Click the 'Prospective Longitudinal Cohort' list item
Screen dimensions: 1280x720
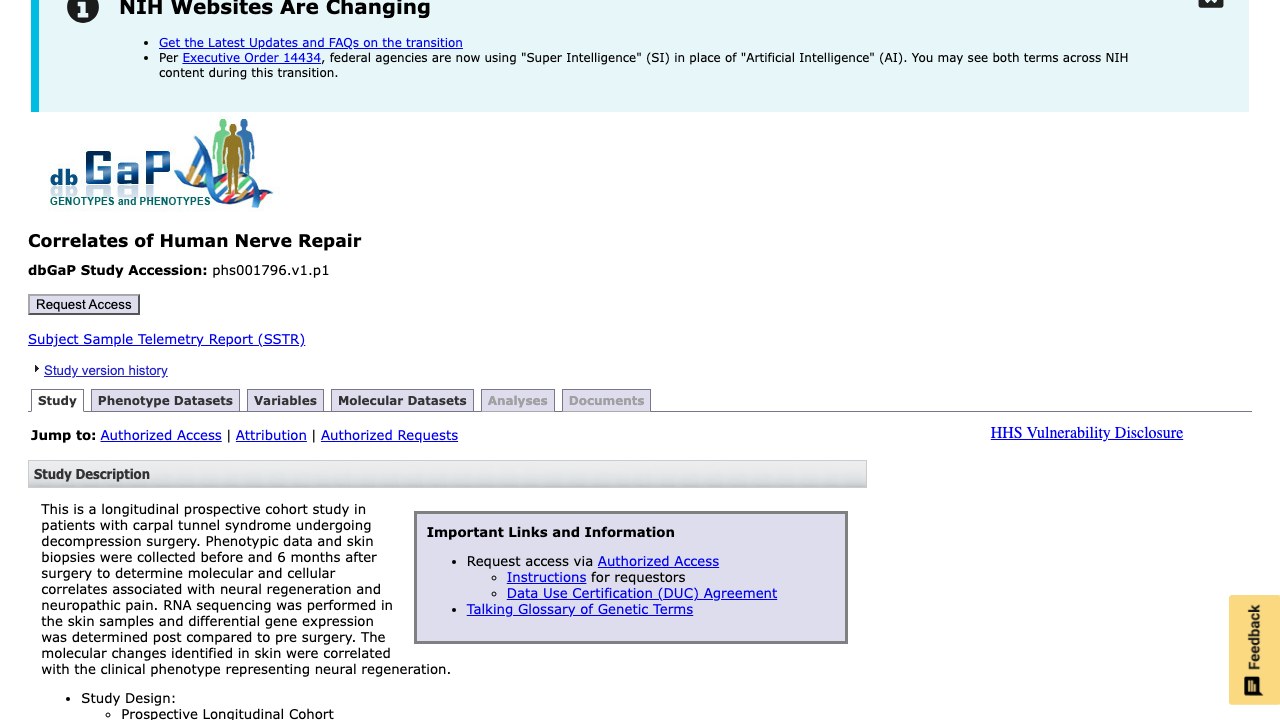tap(227, 714)
